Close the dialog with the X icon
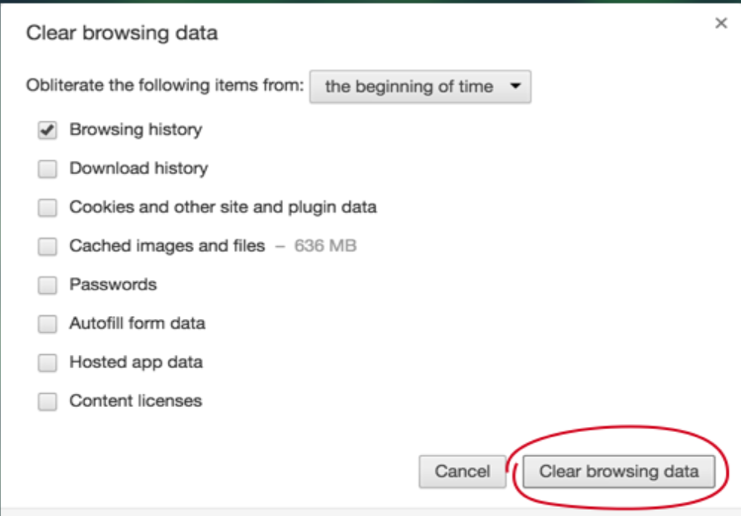This screenshot has height=516, width=741. tap(721, 23)
